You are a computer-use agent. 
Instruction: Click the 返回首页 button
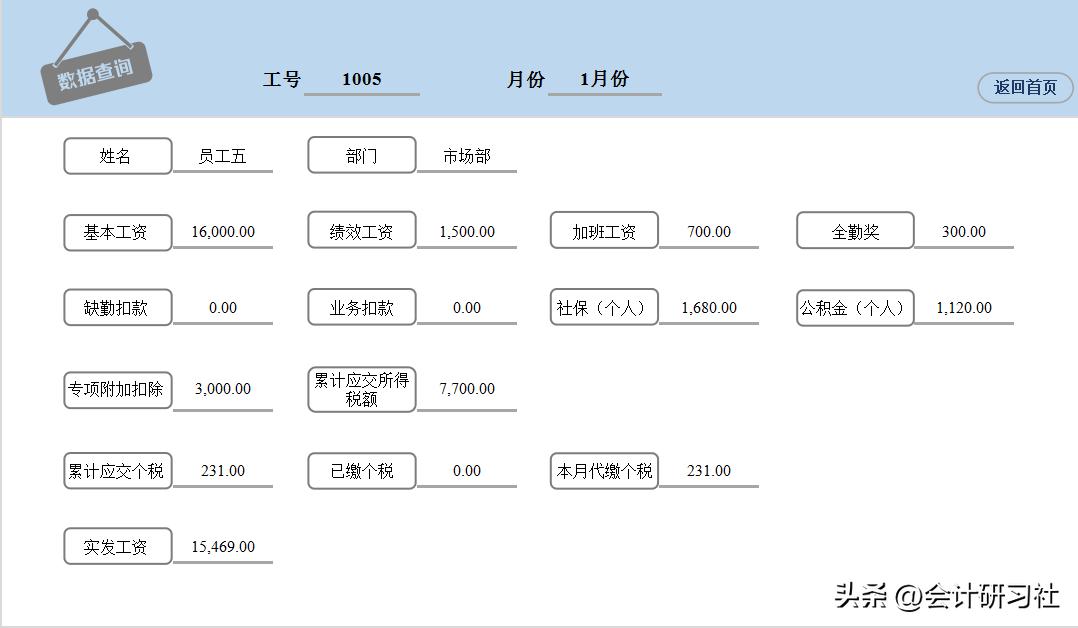pyautogui.click(x=1025, y=88)
